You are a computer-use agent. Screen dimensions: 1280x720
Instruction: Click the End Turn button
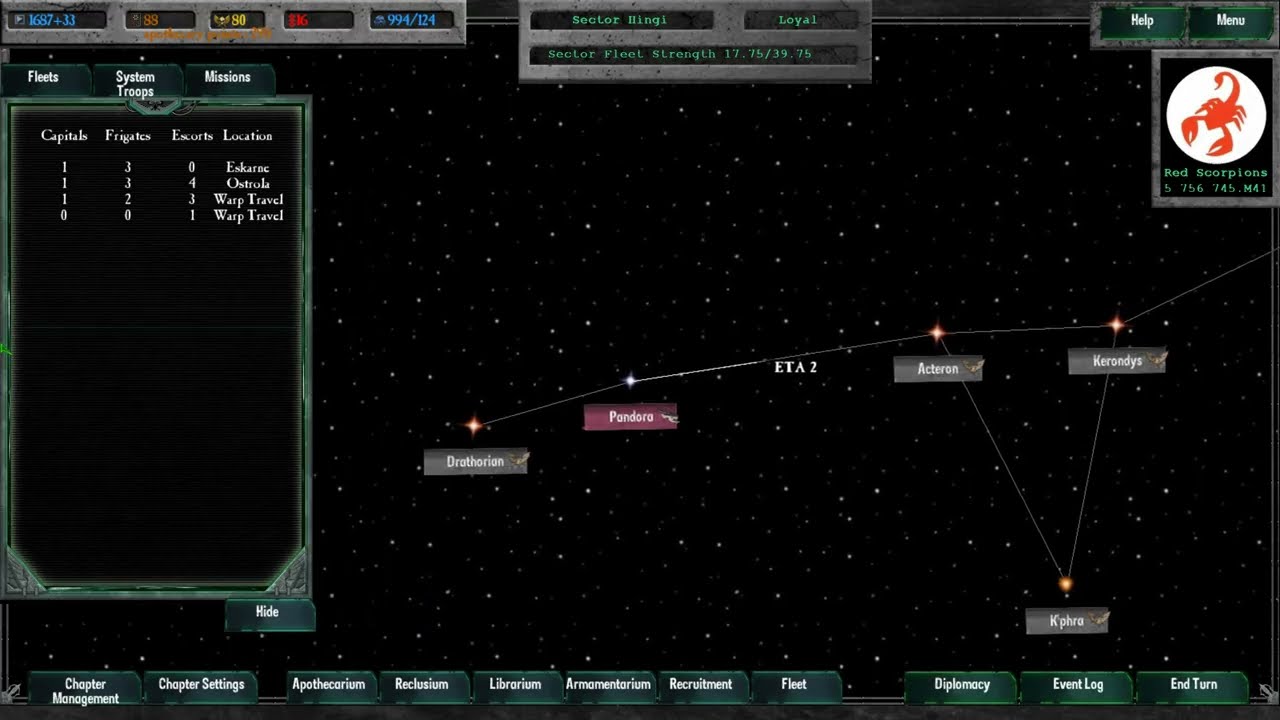1194,687
